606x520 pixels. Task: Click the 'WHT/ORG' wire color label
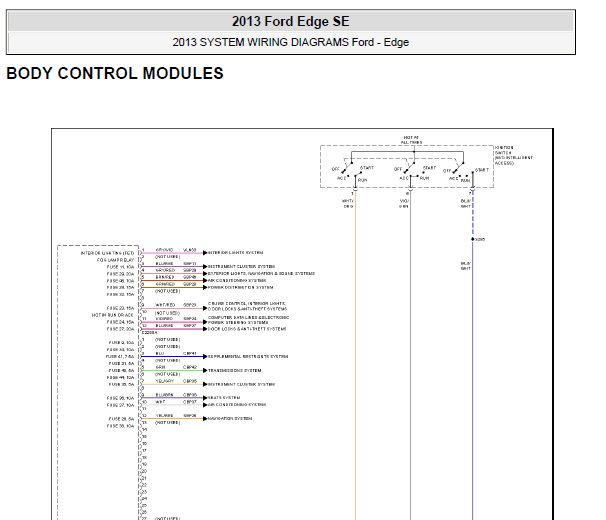(x=348, y=204)
